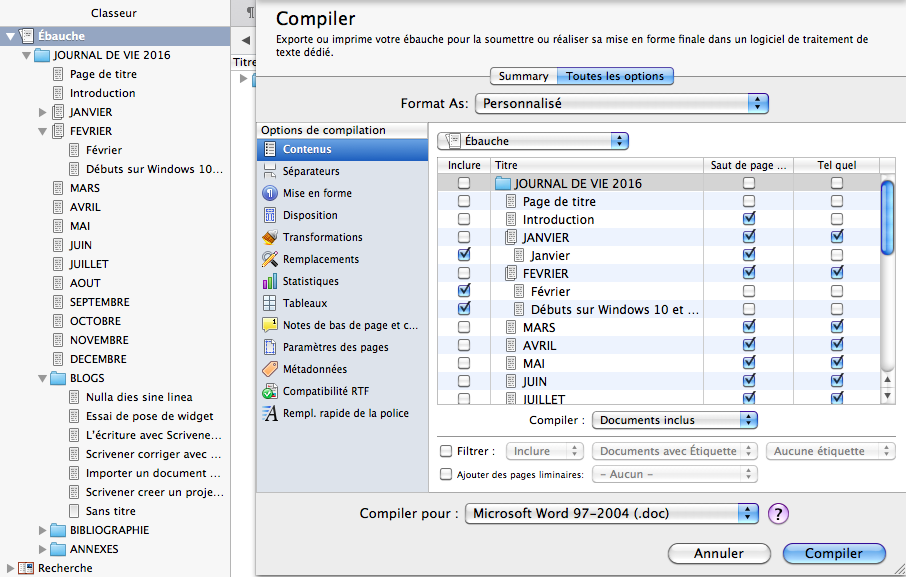The image size is (906, 577).
Task: Open Notes de bas de page options
Action: coord(340,325)
